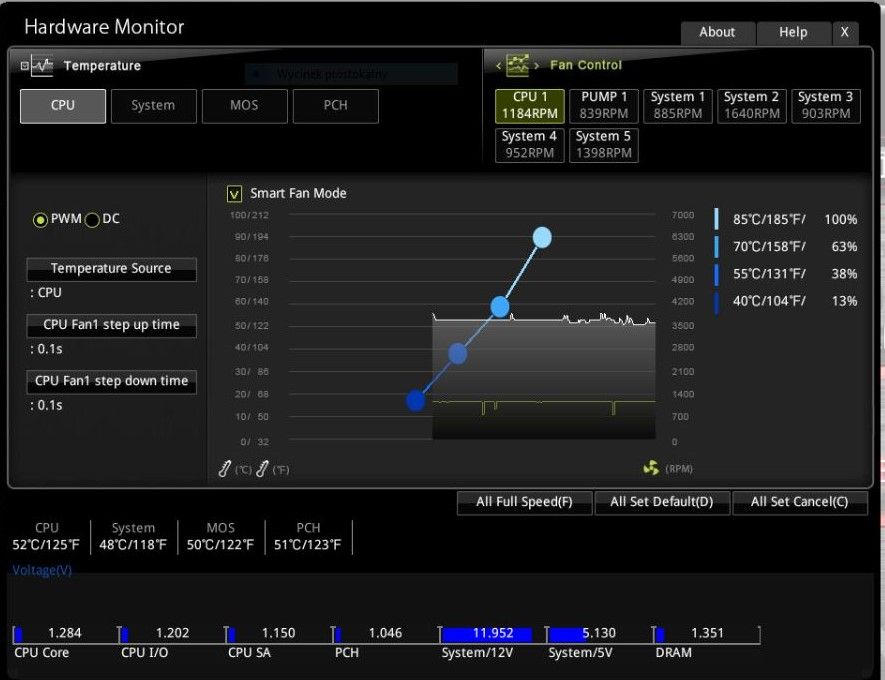885x680 pixels.
Task: Select the PUMP 1 fan tab
Action: (604, 106)
